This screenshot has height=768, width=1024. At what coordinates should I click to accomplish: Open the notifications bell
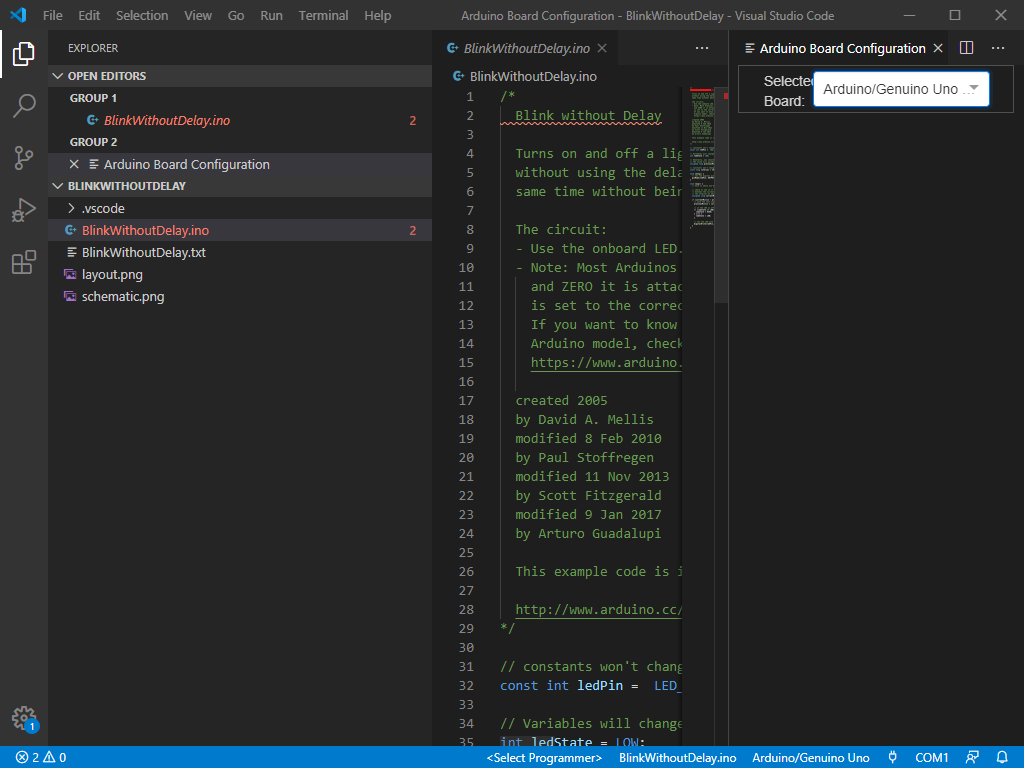point(1002,758)
